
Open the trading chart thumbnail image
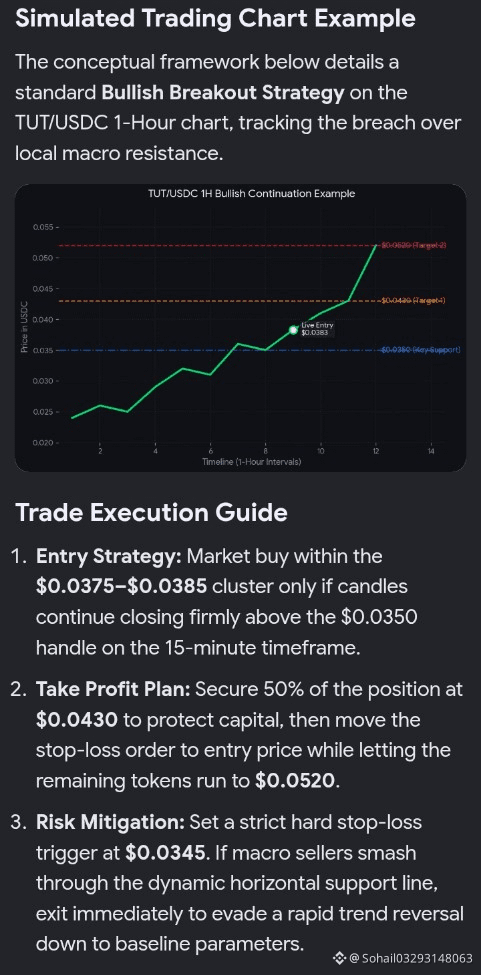coord(240,328)
